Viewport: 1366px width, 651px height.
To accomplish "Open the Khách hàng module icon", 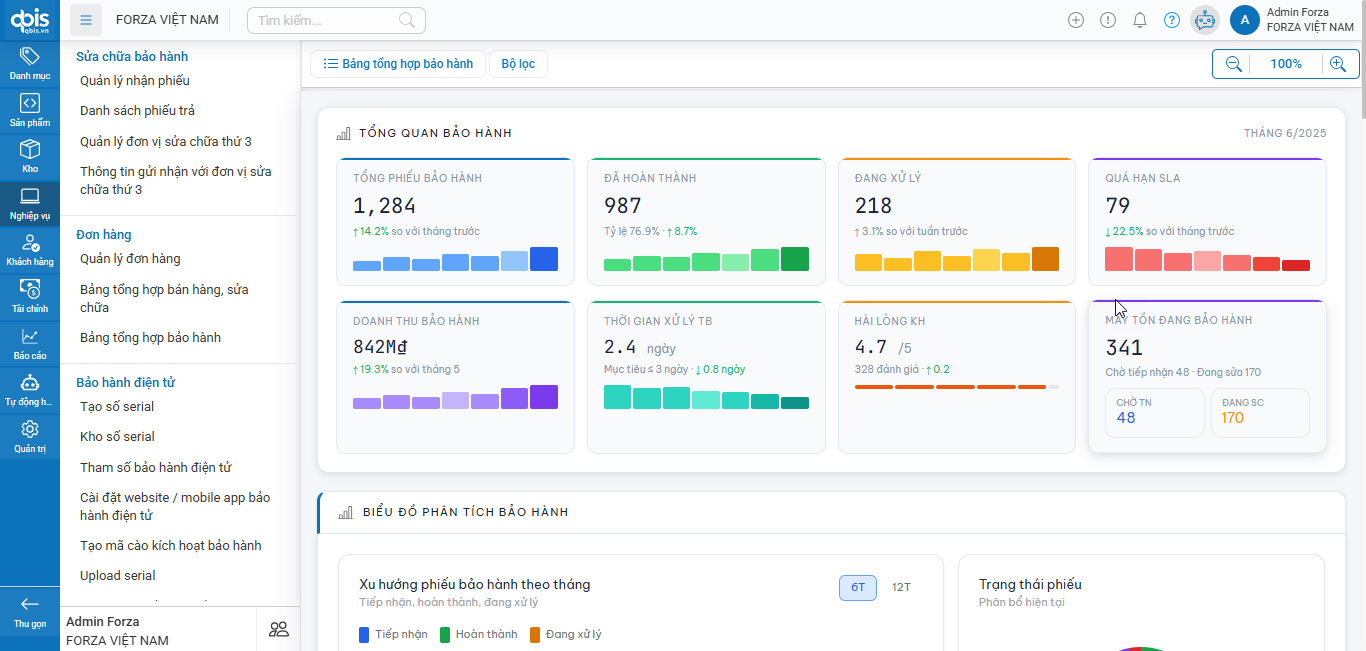I will (x=29, y=246).
